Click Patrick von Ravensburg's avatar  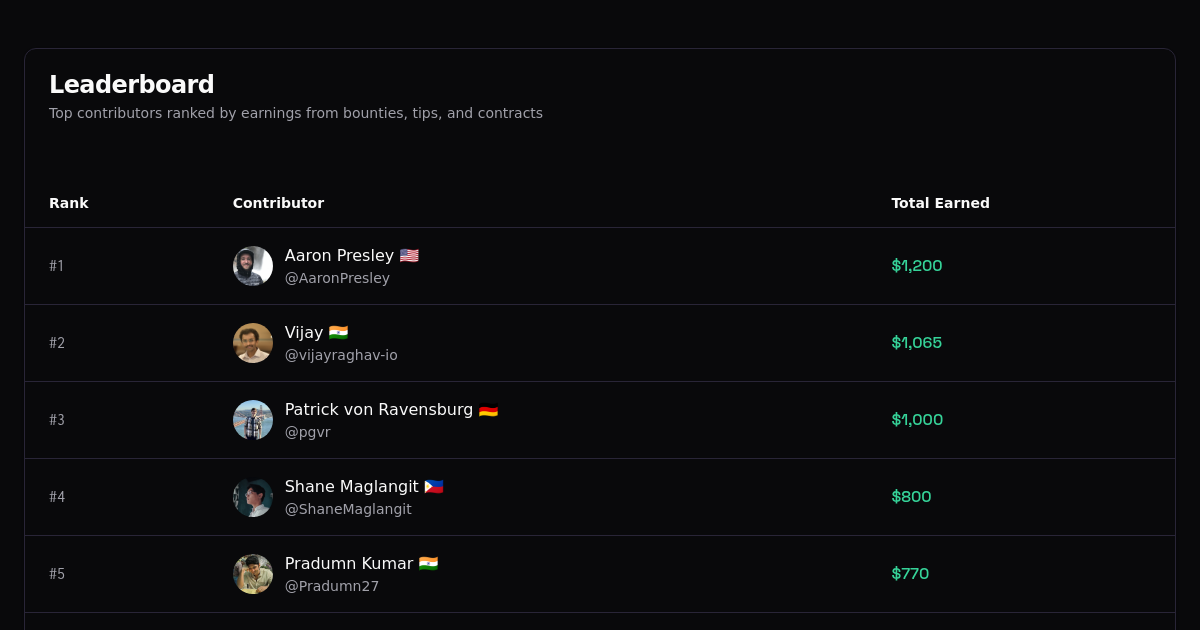[x=253, y=420]
